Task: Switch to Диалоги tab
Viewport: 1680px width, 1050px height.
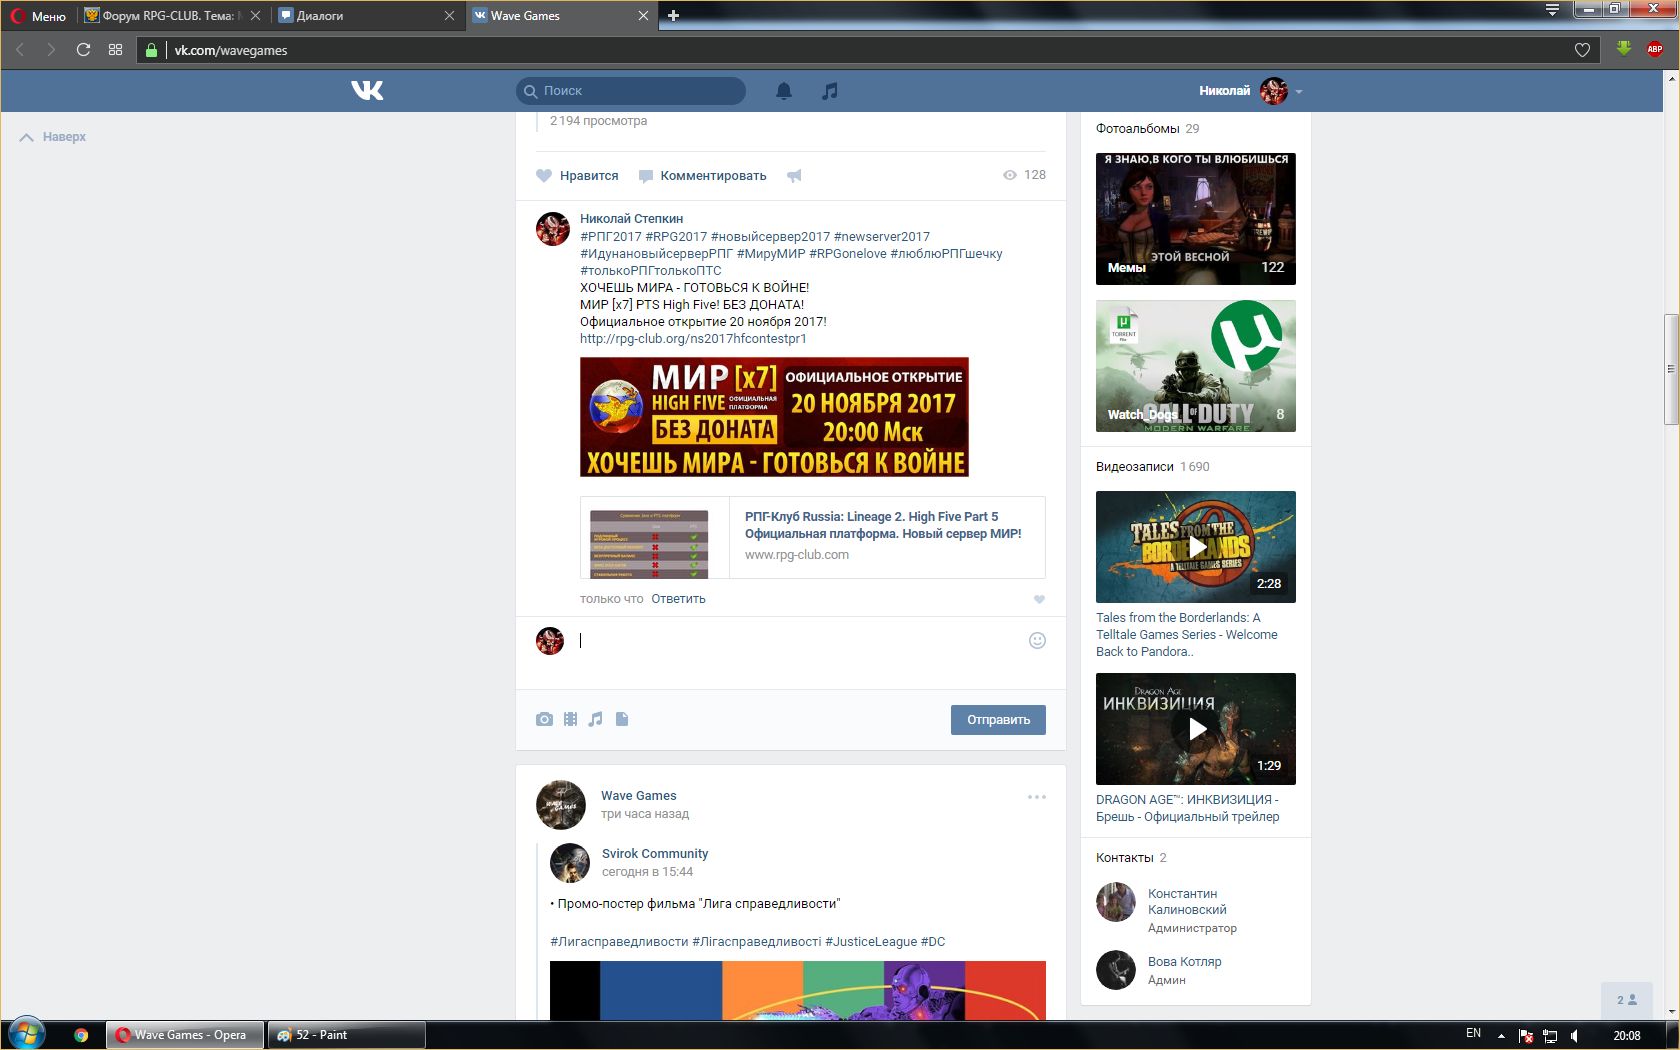Action: point(366,16)
